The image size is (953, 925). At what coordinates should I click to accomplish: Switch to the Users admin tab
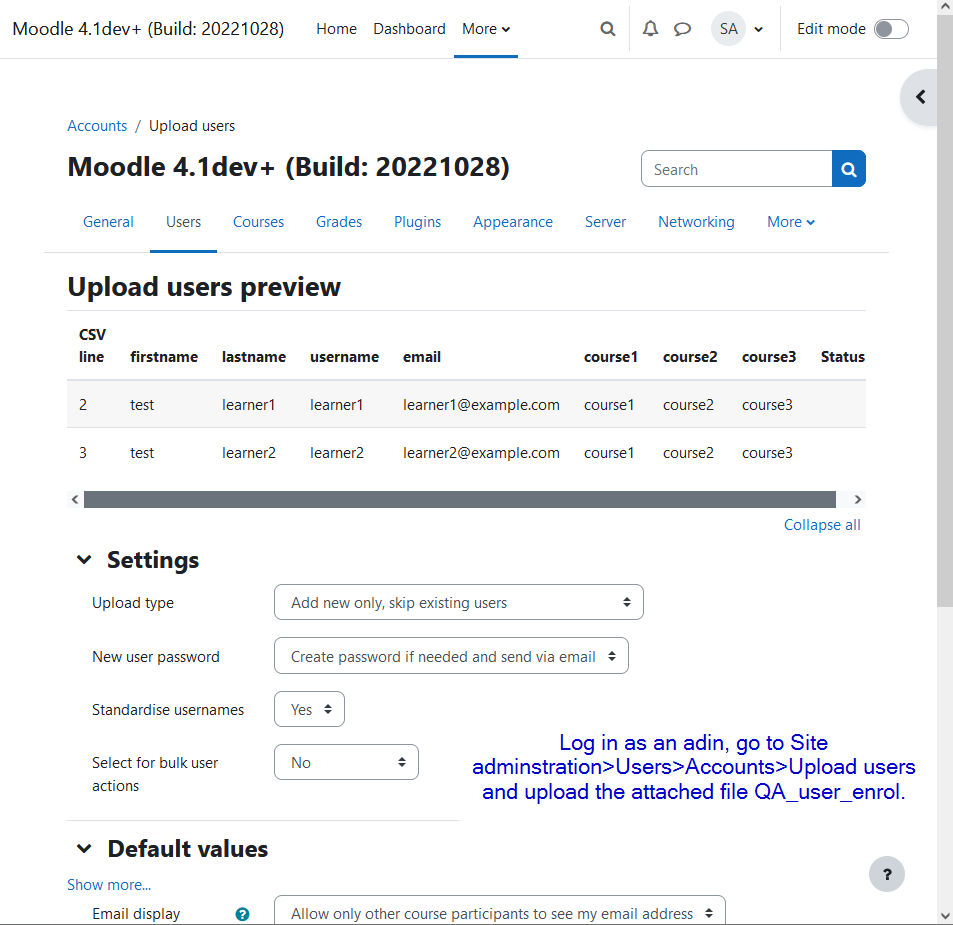pyautogui.click(x=184, y=222)
